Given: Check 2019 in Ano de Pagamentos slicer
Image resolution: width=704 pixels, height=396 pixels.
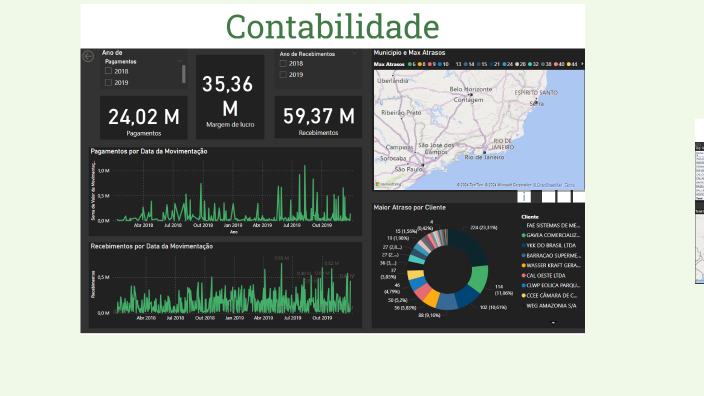Looking at the screenshot, I should [108, 83].
